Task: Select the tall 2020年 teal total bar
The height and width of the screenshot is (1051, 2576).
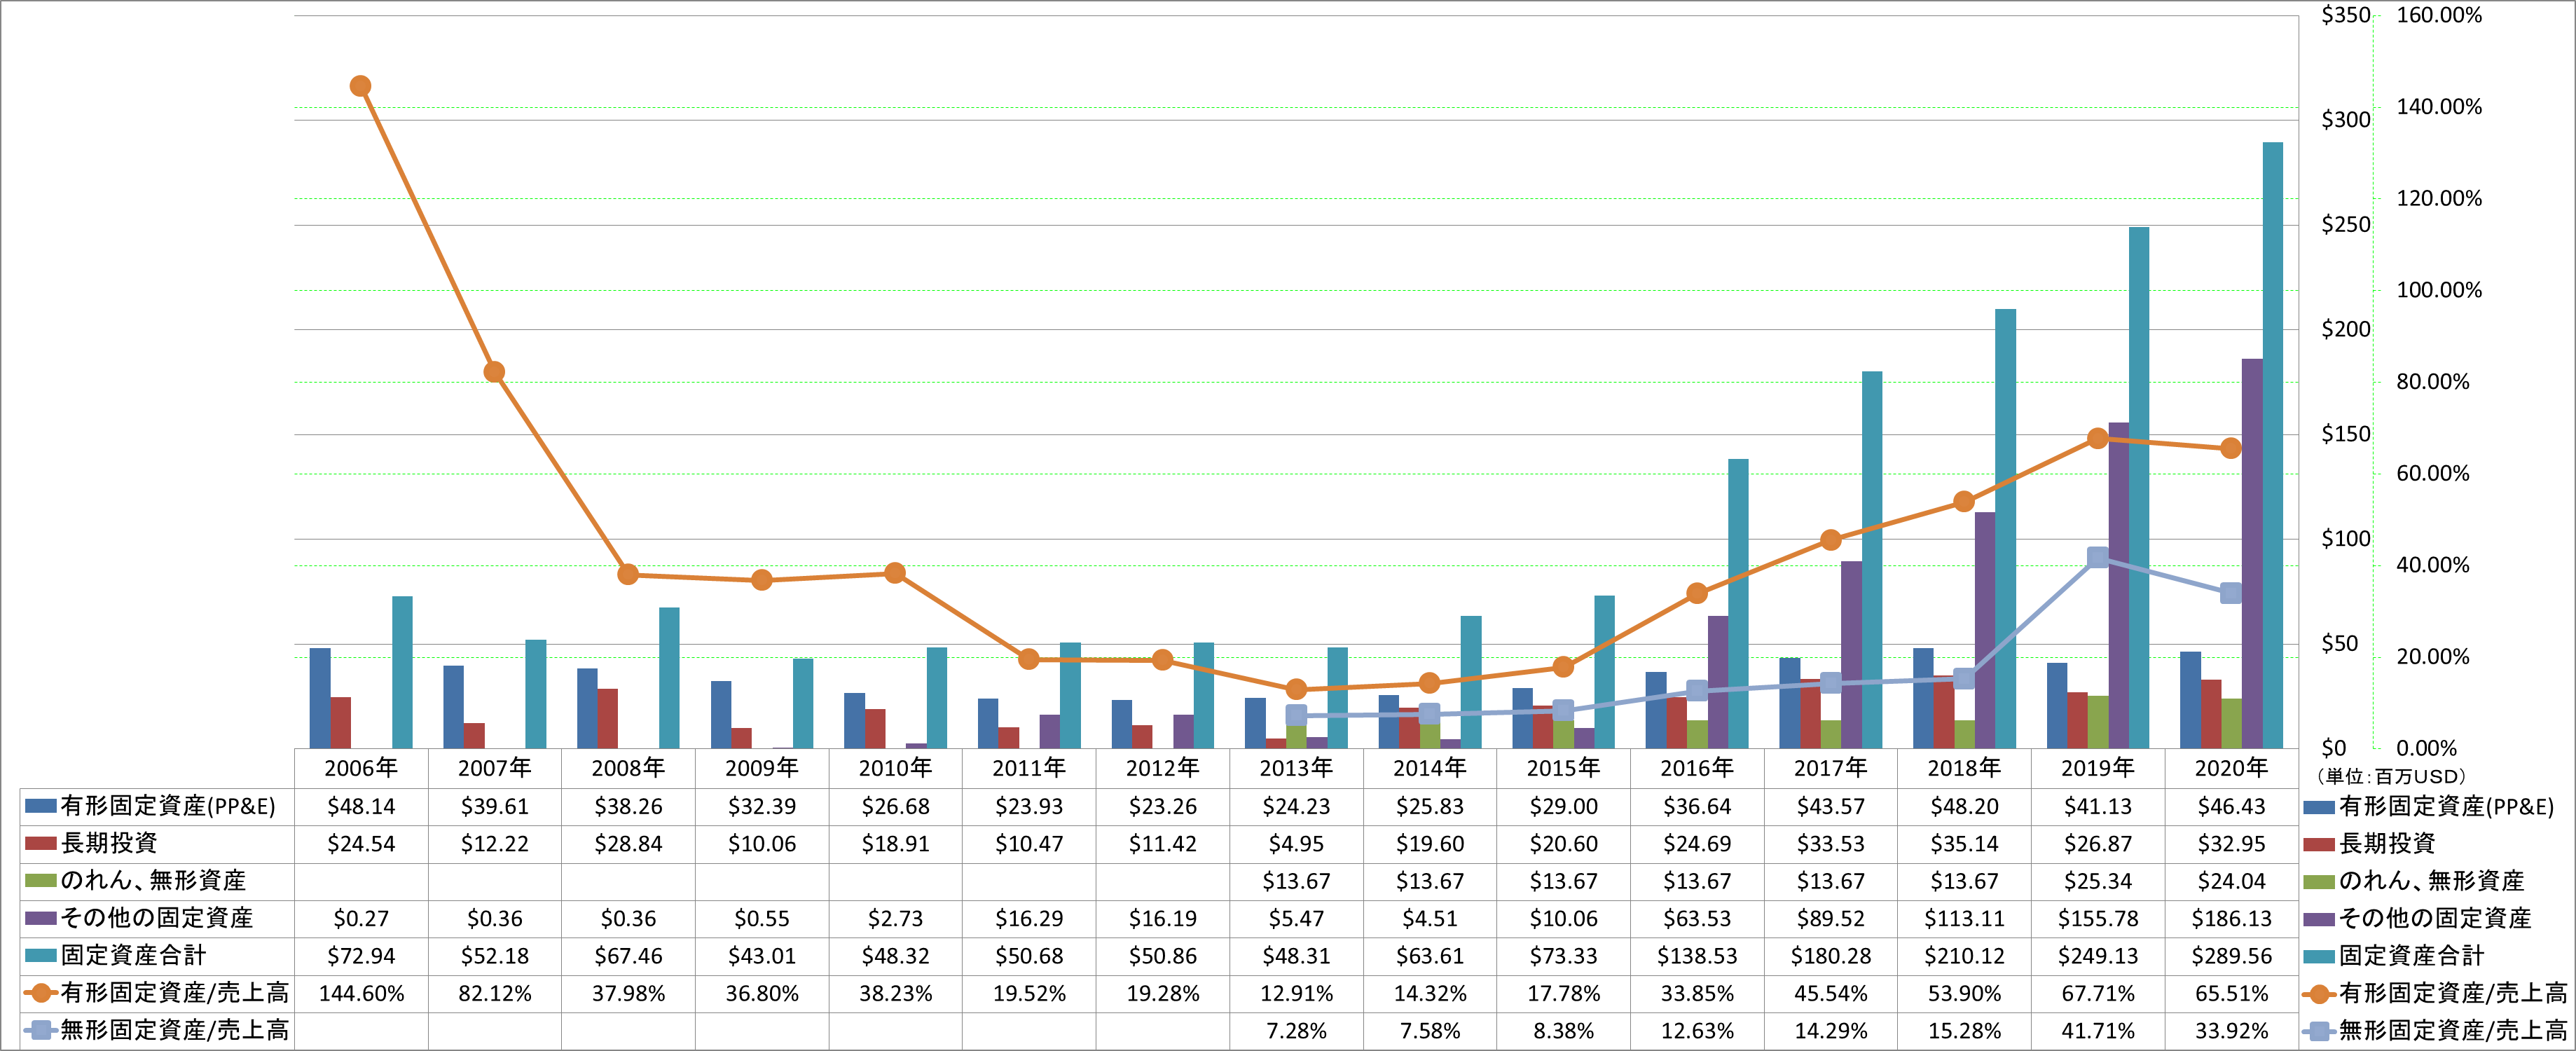Action: [x=2273, y=445]
